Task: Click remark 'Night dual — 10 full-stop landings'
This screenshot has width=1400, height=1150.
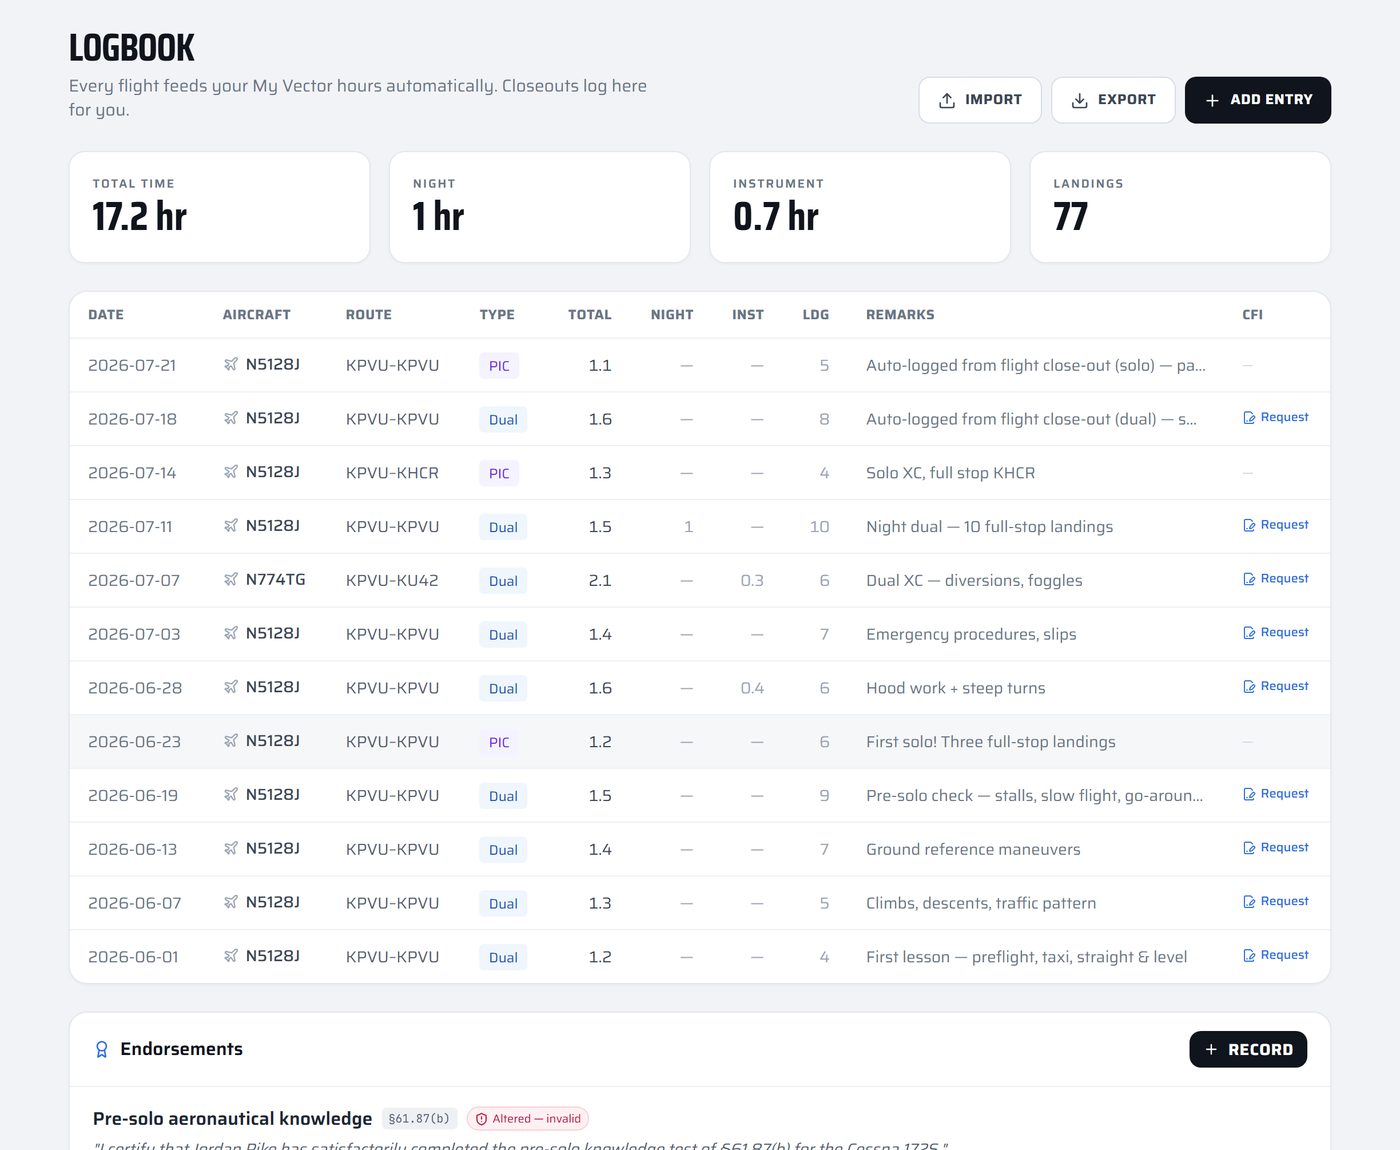Action: (989, 527)
